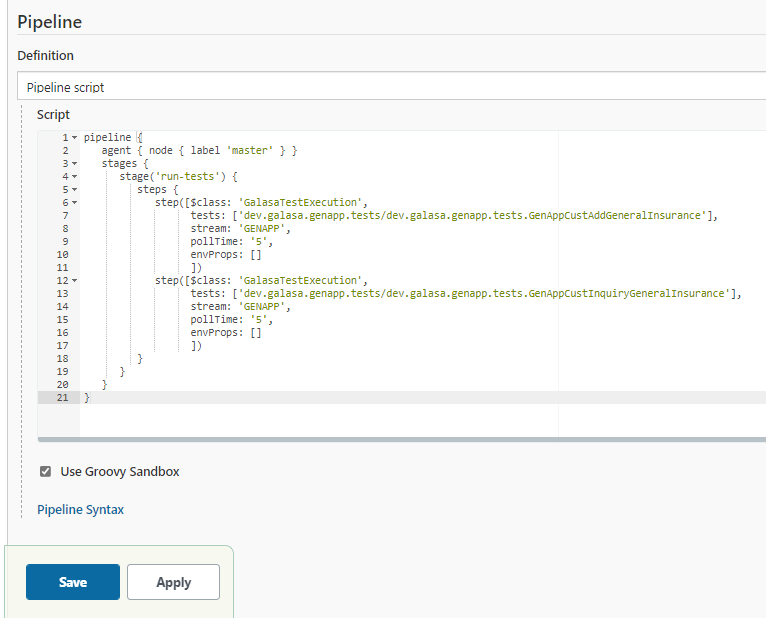
Task: Click 'GalasaTestExecution' on line 12
Action: tap(300, 280)
